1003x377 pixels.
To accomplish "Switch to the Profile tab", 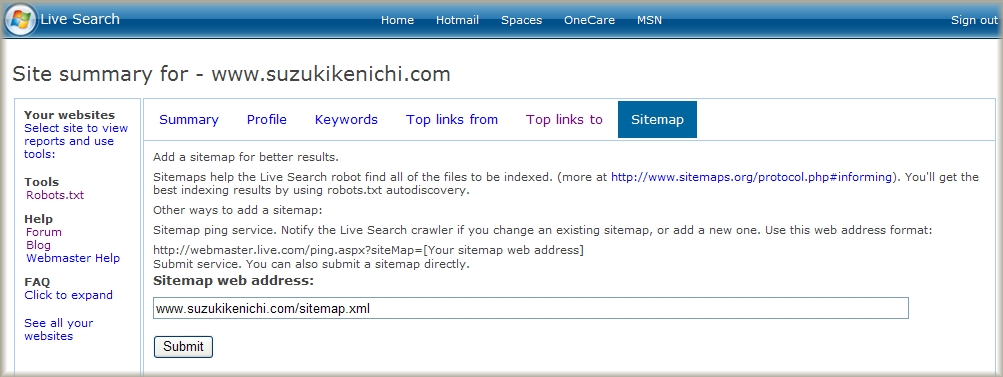I will click(267, 120).
